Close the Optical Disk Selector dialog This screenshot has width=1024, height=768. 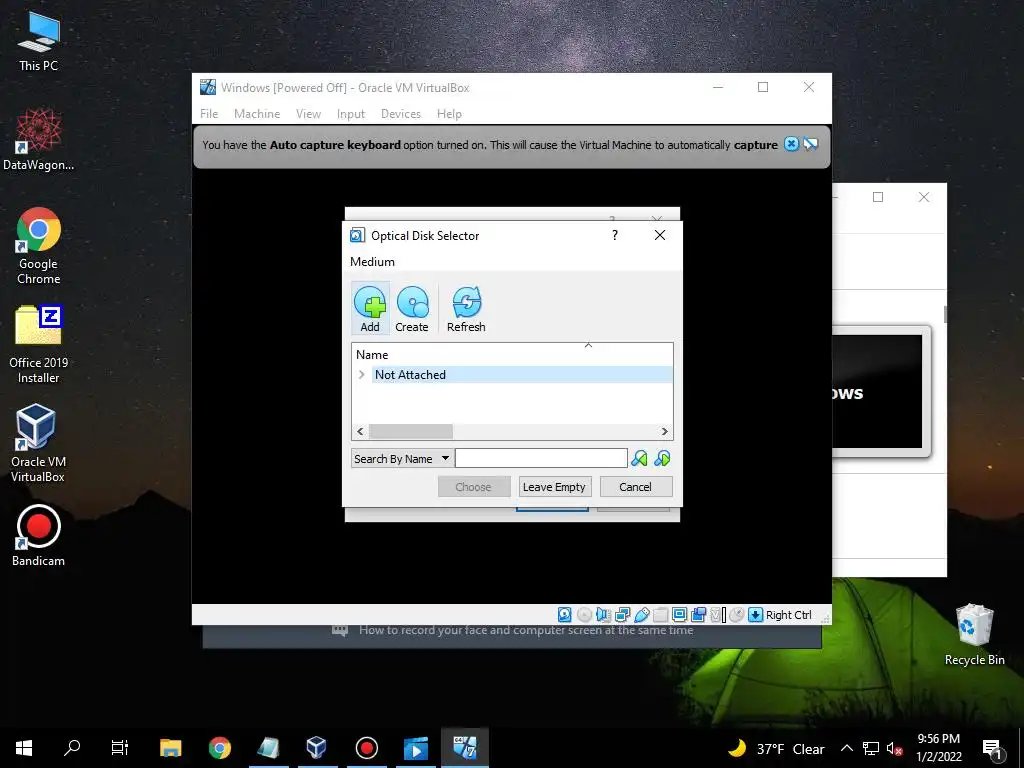pyautogui.click(x=660, y=235)
